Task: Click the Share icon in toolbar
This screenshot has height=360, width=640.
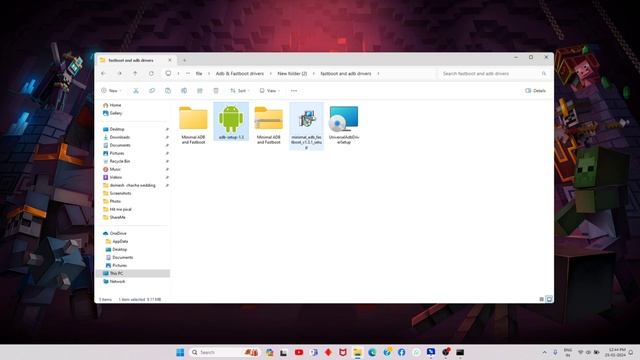Action: 200,91
